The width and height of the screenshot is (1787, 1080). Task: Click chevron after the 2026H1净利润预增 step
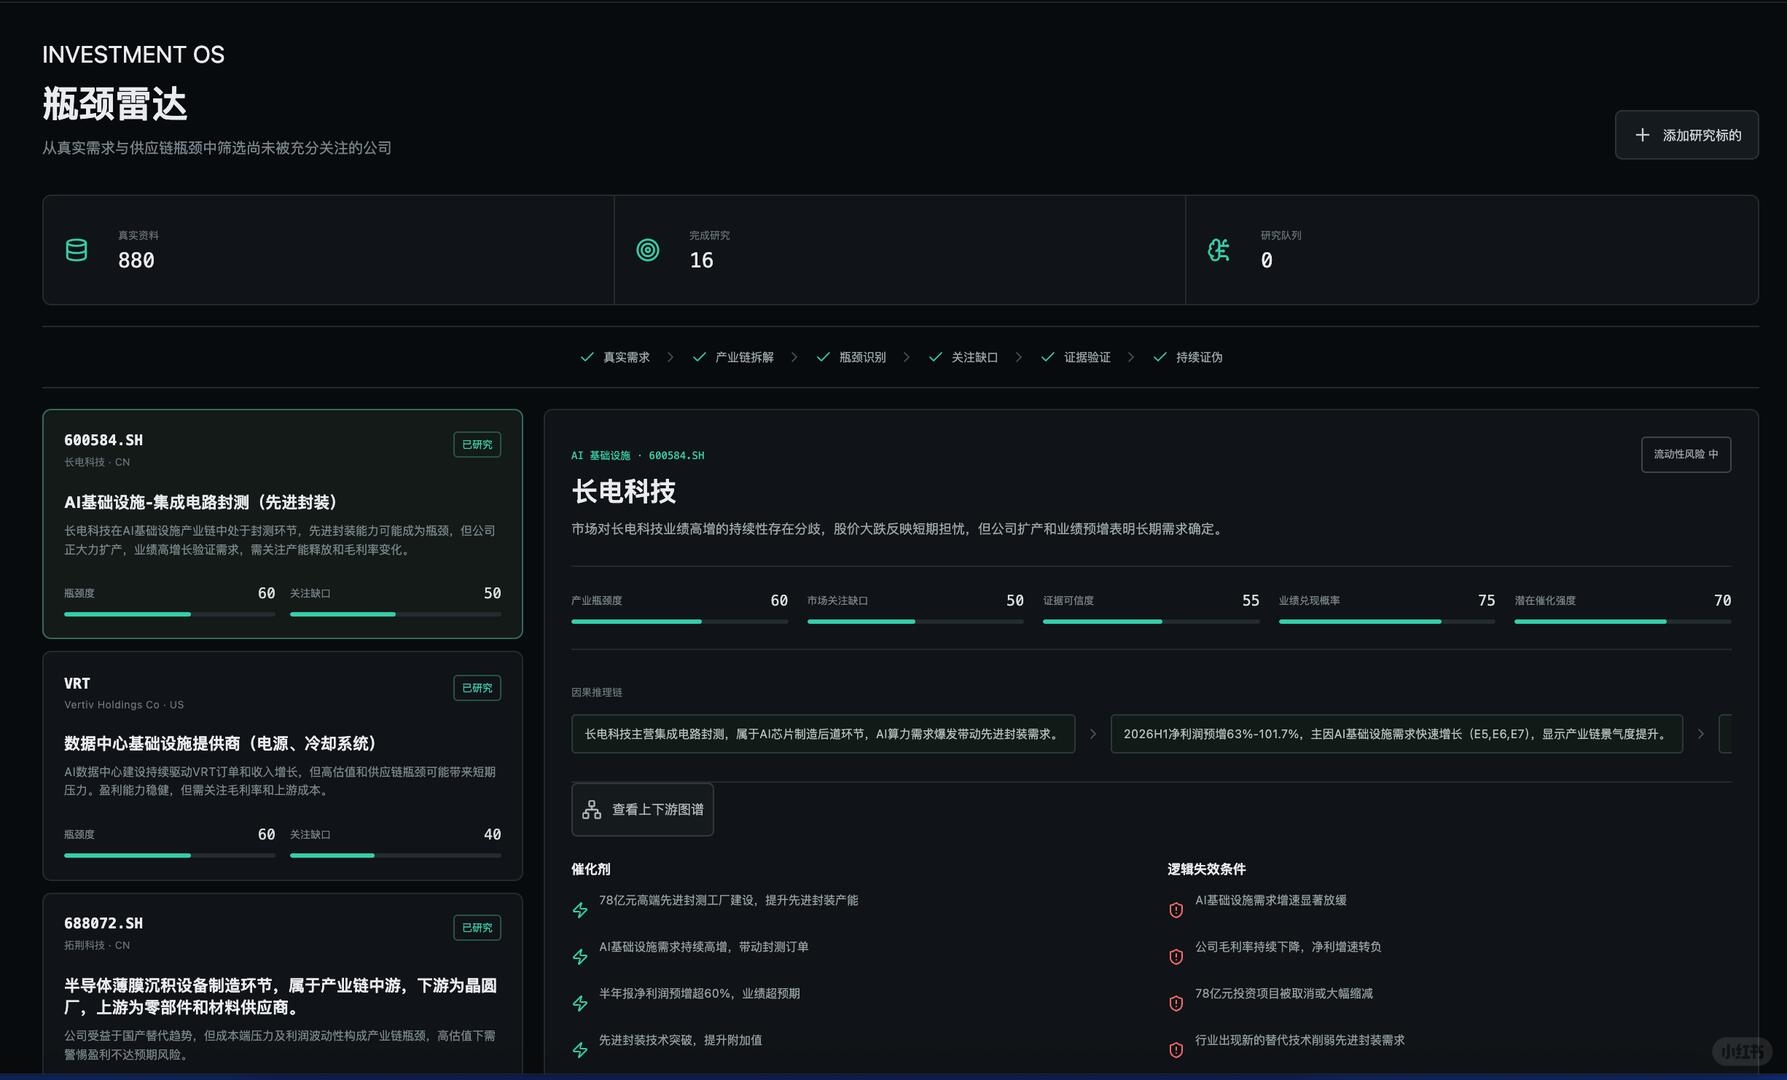click(x=1701, y=734)
